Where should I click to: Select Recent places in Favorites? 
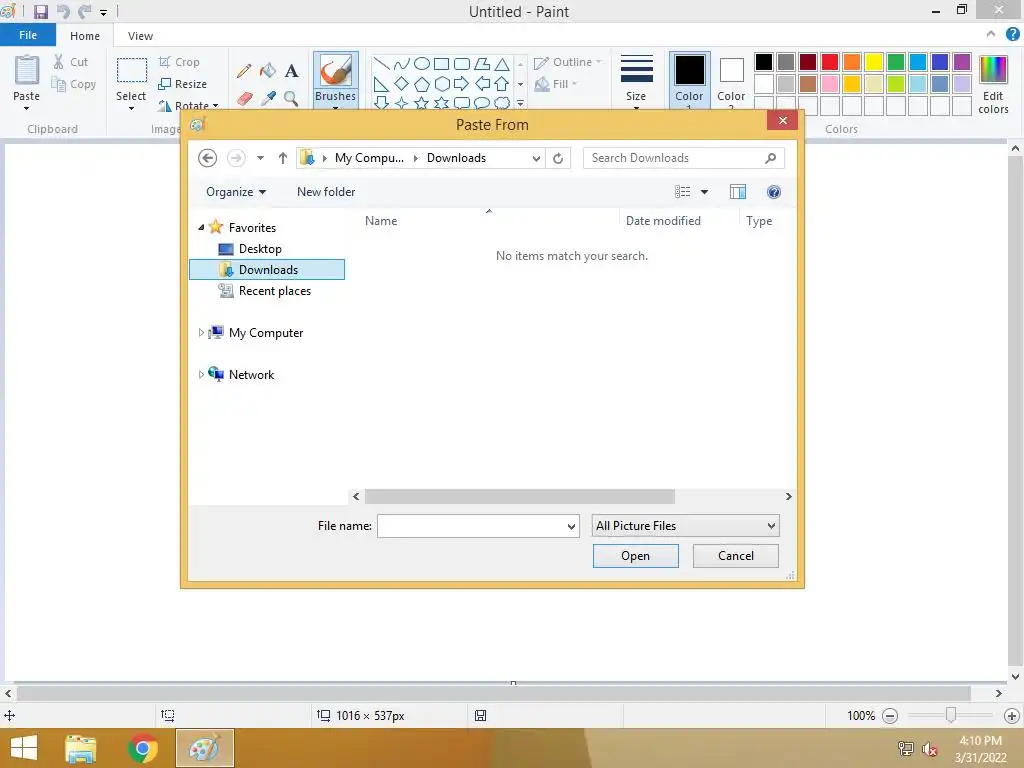(x=274, y=291)
